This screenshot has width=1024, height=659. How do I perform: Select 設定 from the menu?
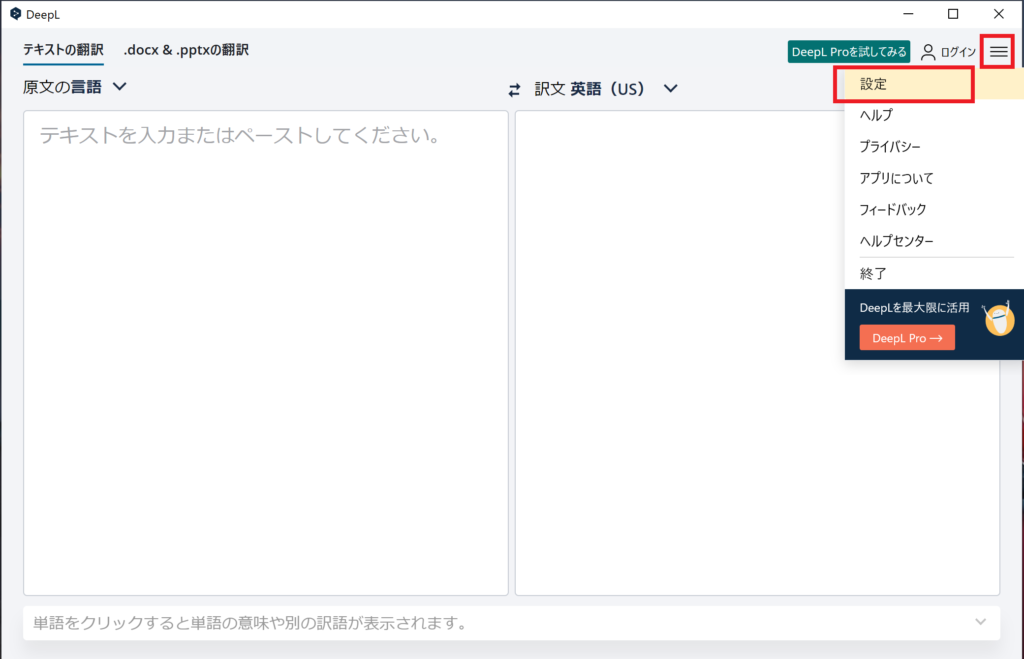pyautogui.click(x=934, y=84)
